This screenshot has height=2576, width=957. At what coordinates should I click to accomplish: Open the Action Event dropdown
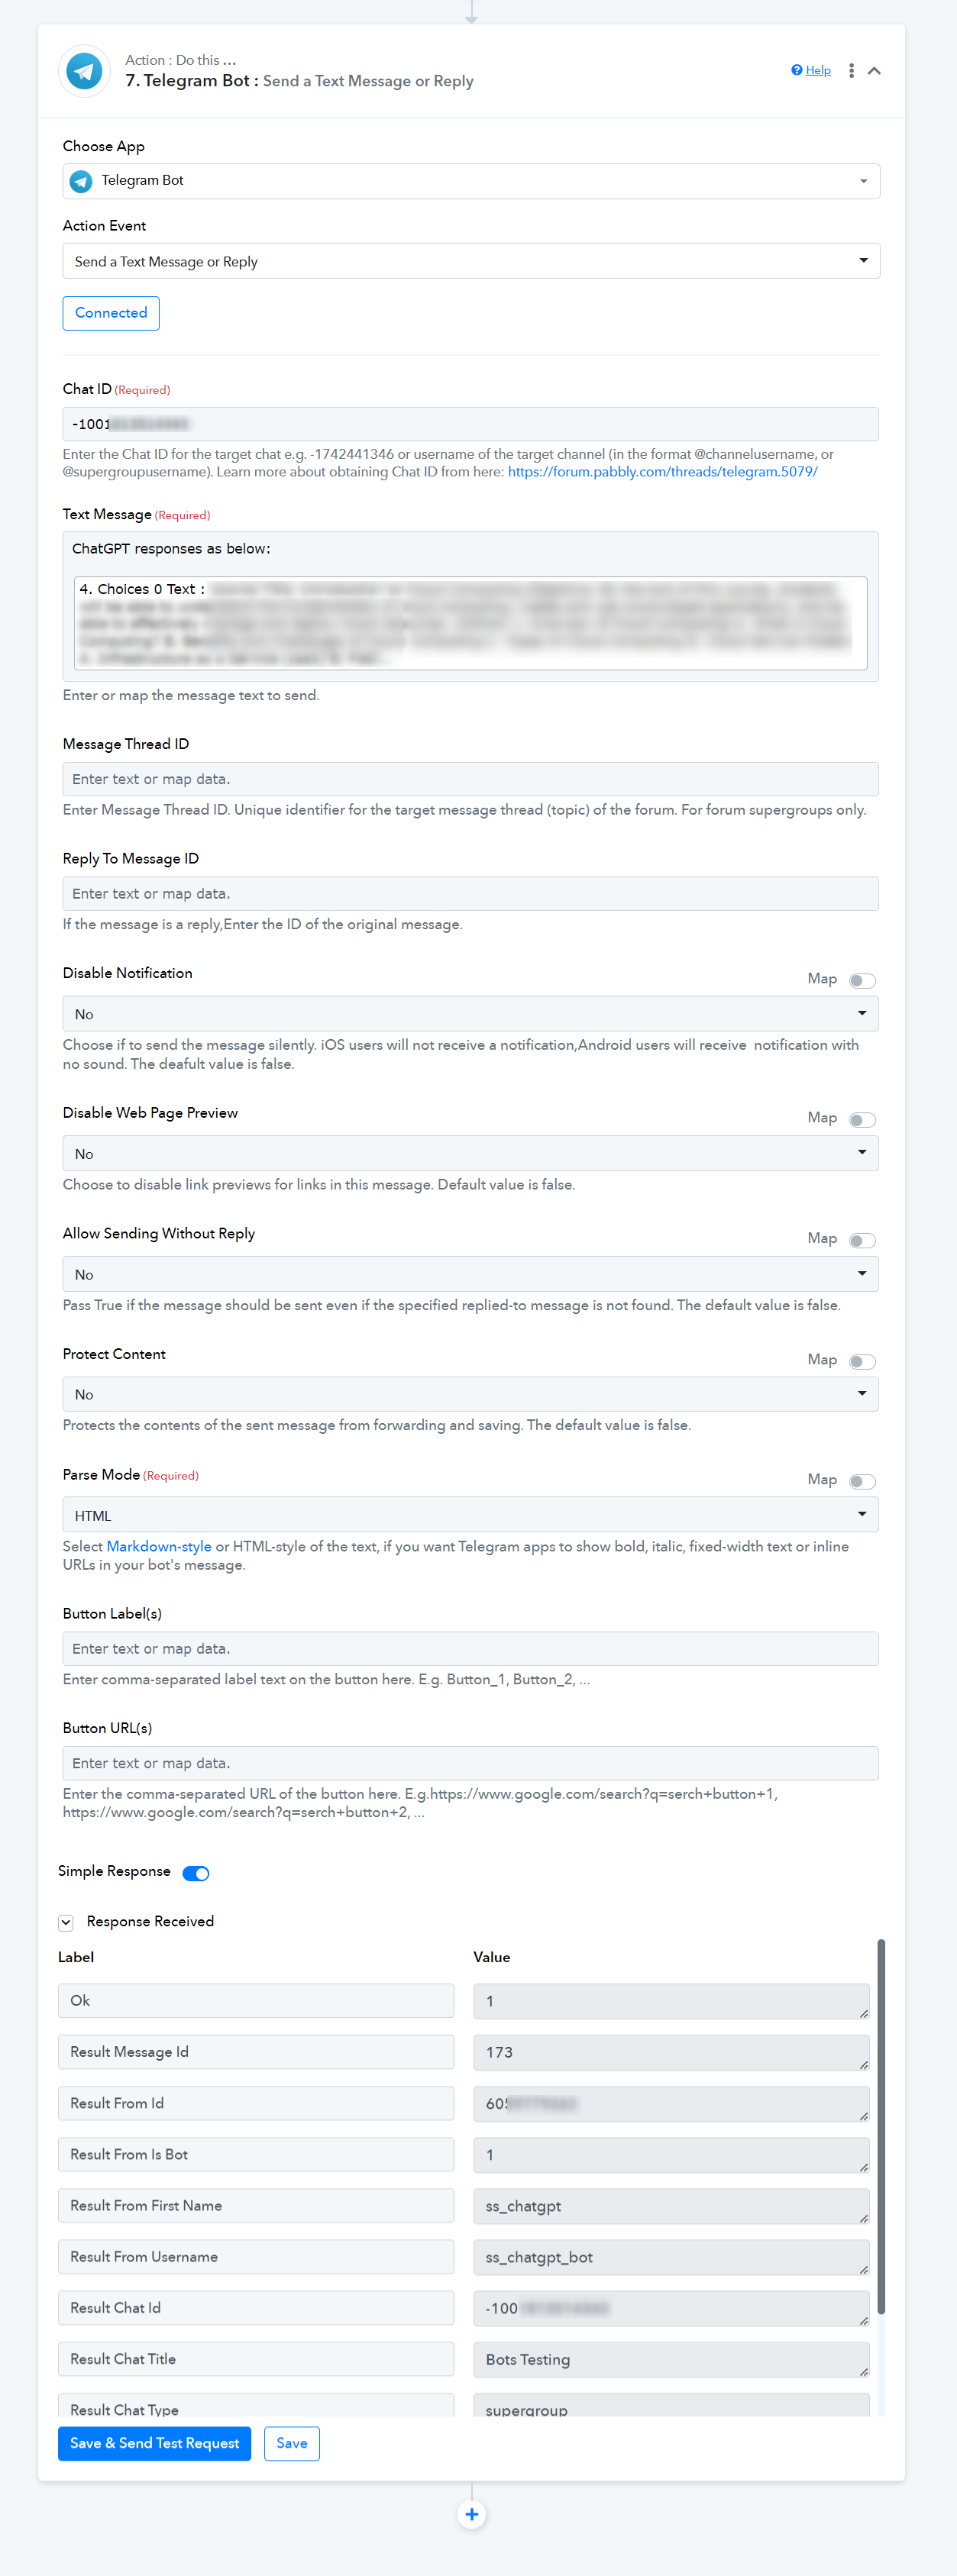471,261
